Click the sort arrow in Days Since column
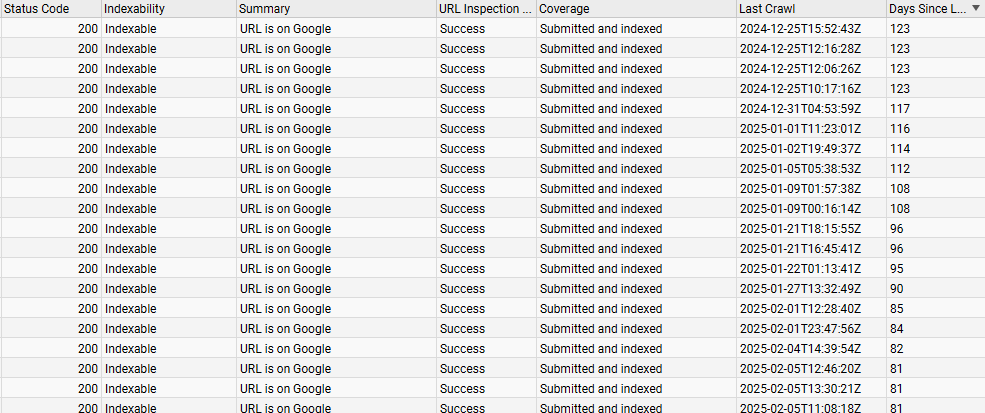 click(x=975, y=8)
